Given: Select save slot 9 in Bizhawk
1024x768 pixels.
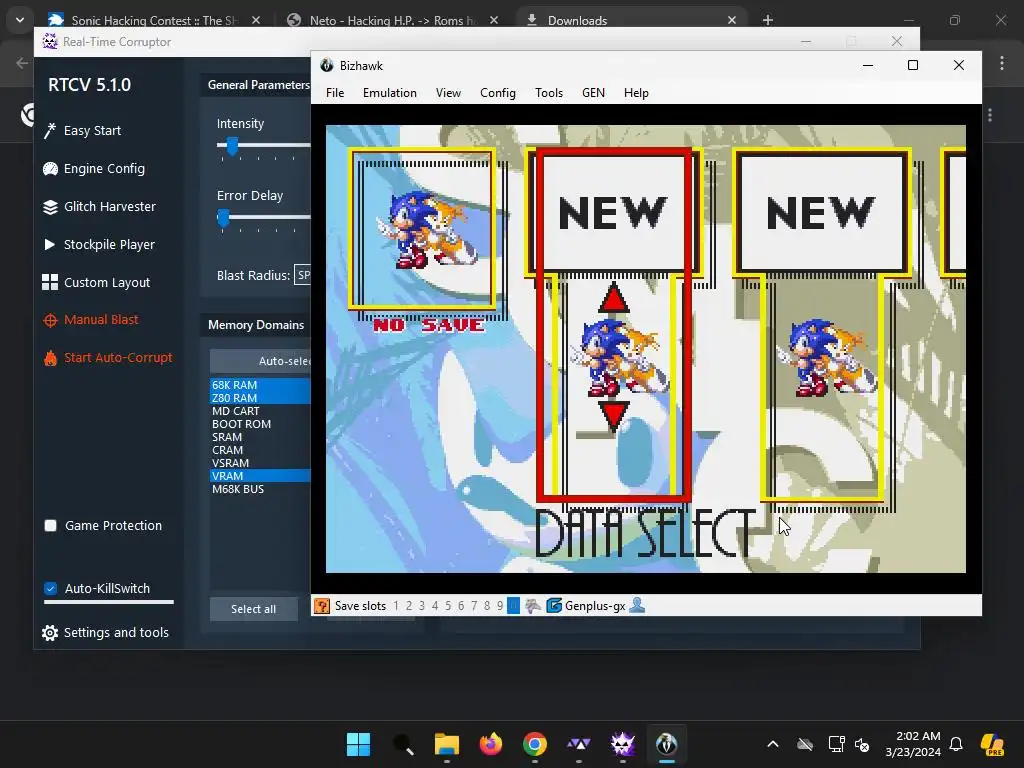Looking at the screenshot, I should [x=500, y=606].
